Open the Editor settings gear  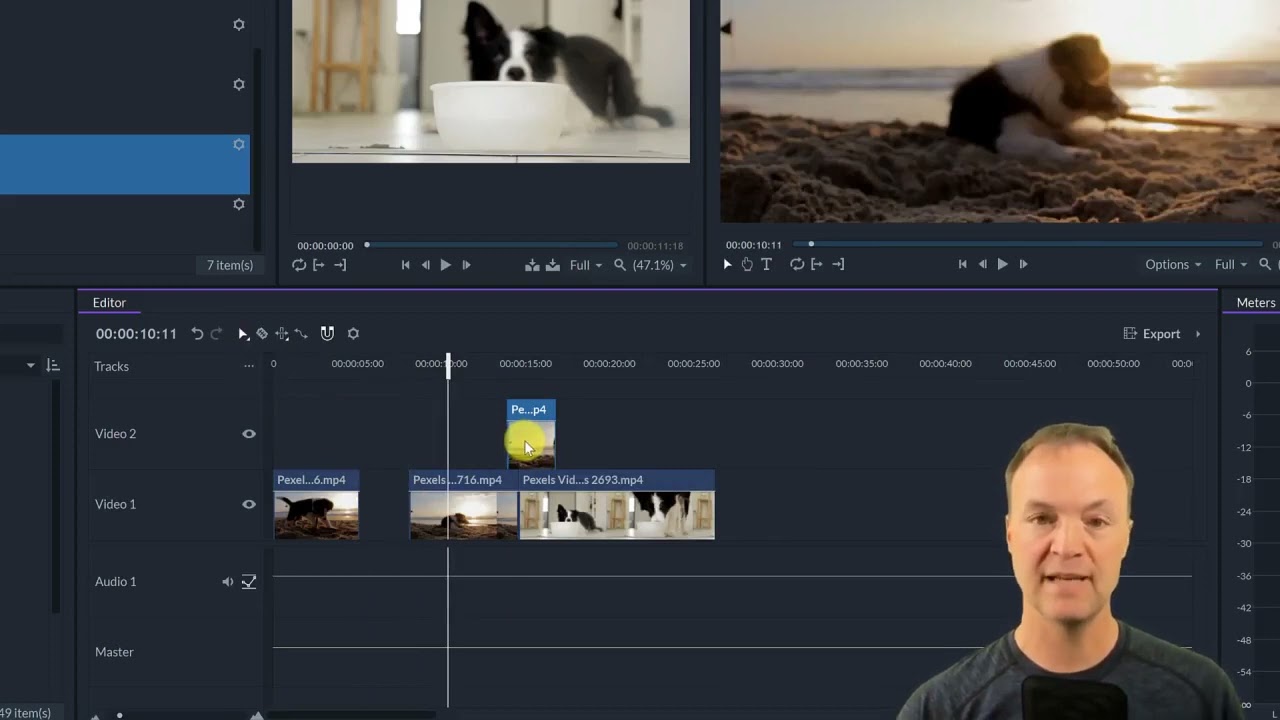(353, 334)
